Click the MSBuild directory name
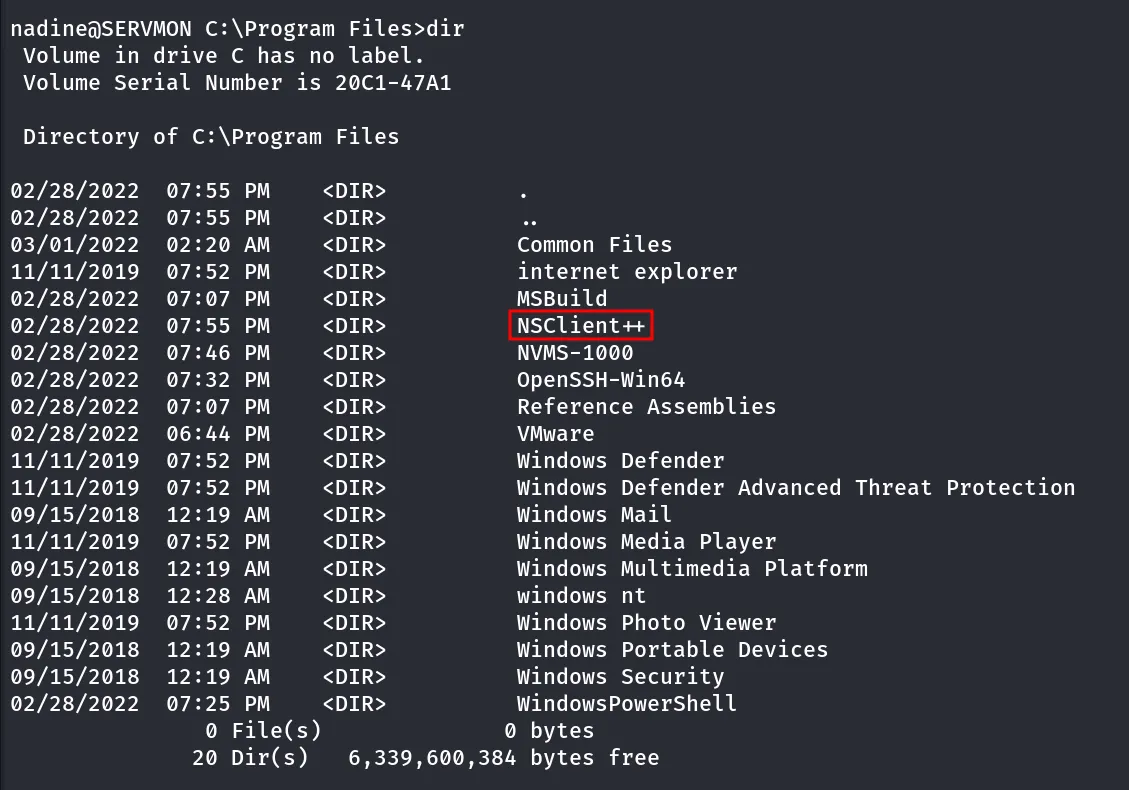The image size is (1129, 790). 562,299
